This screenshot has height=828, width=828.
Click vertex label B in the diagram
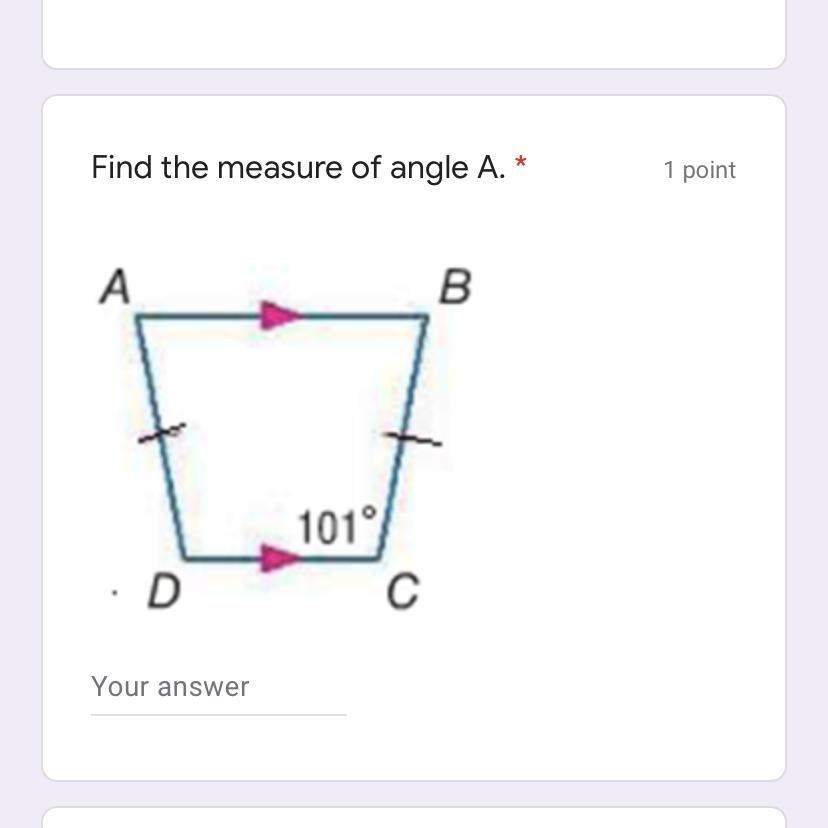455,288
